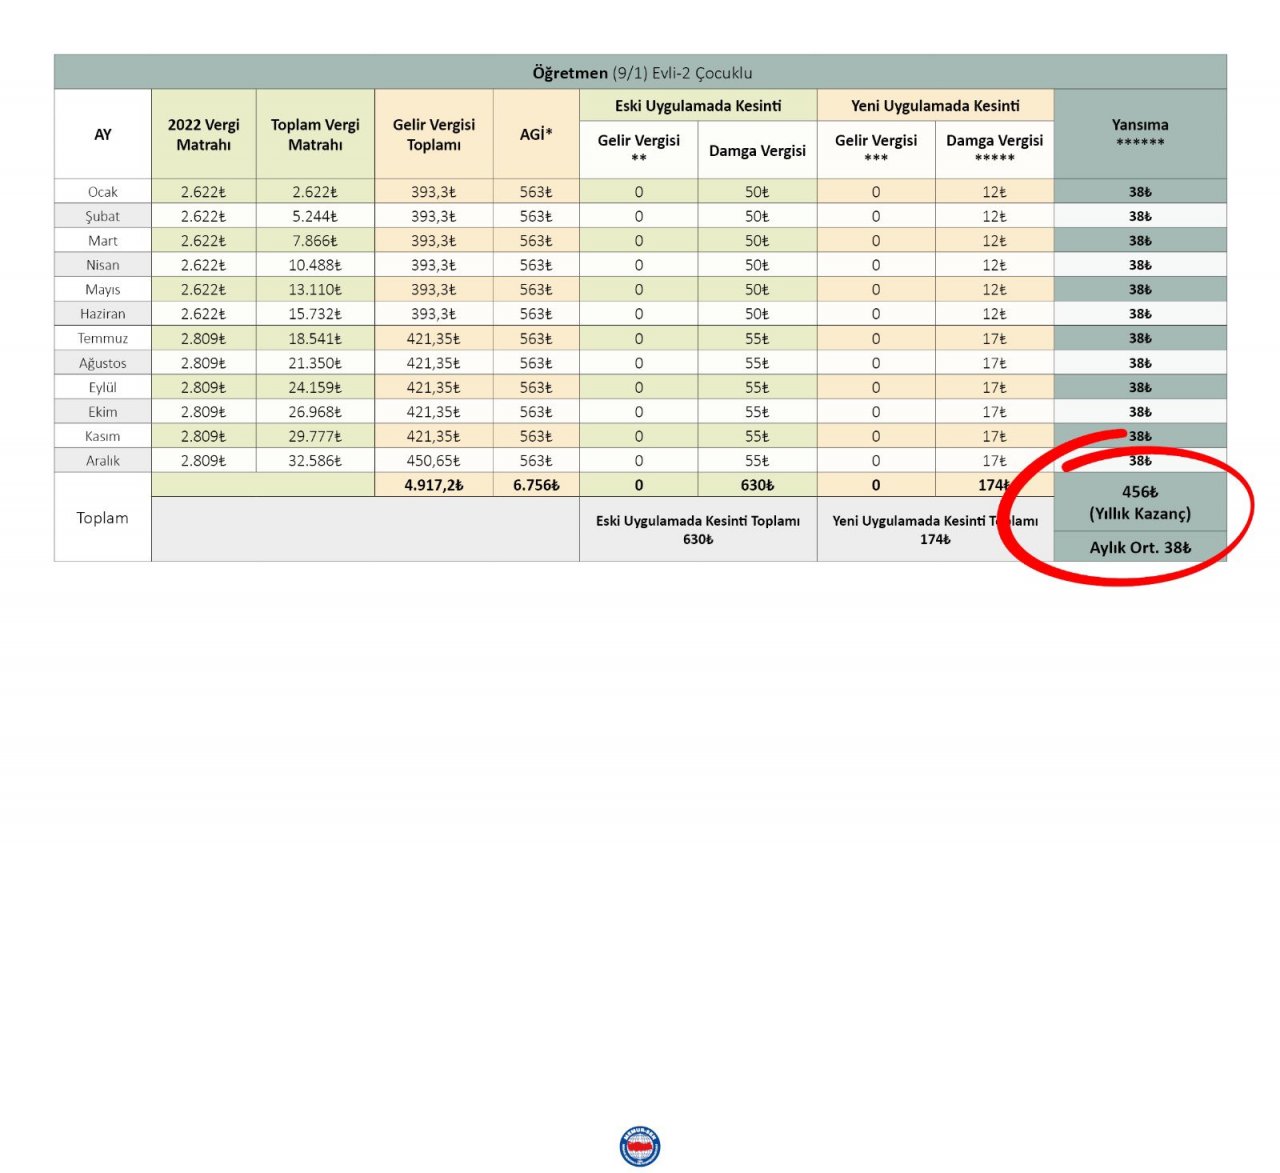Click the 'Eski Uygulamada Kesinti Toplamı 630₺' cell
The image size is (1280, 1173).
click(x=698, y=530)
